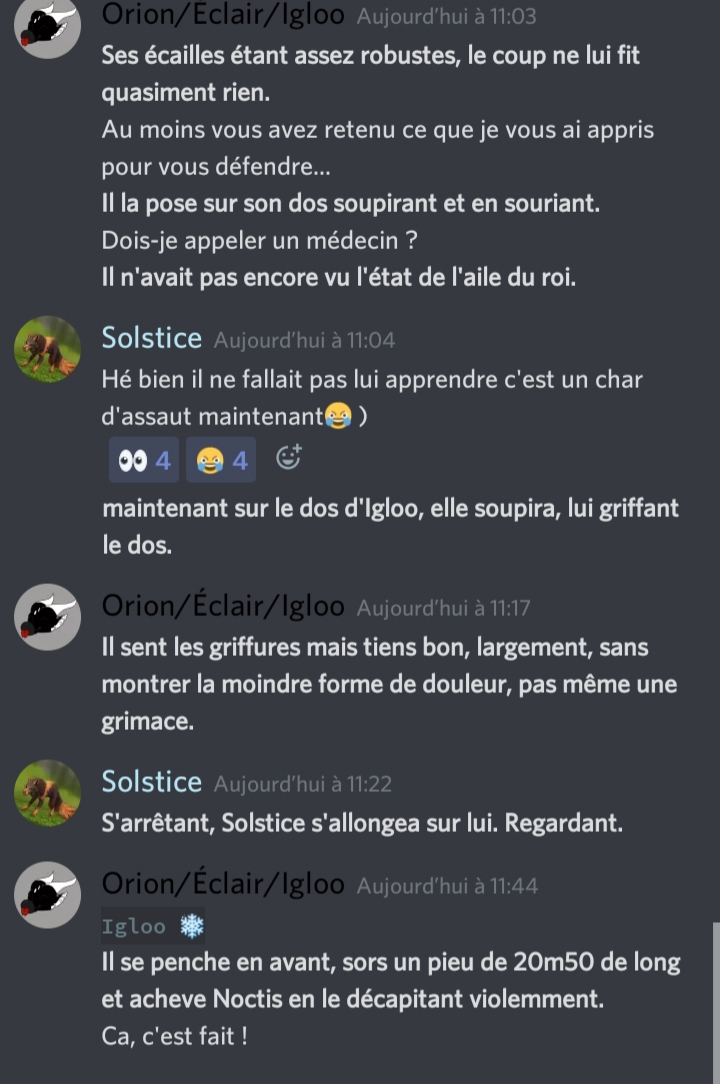The height and width of the screenshot is (1084, 720).
Task: Tap Orion/Éclair/Igloo's avatar on the 11:44 message
Action: 47,895
